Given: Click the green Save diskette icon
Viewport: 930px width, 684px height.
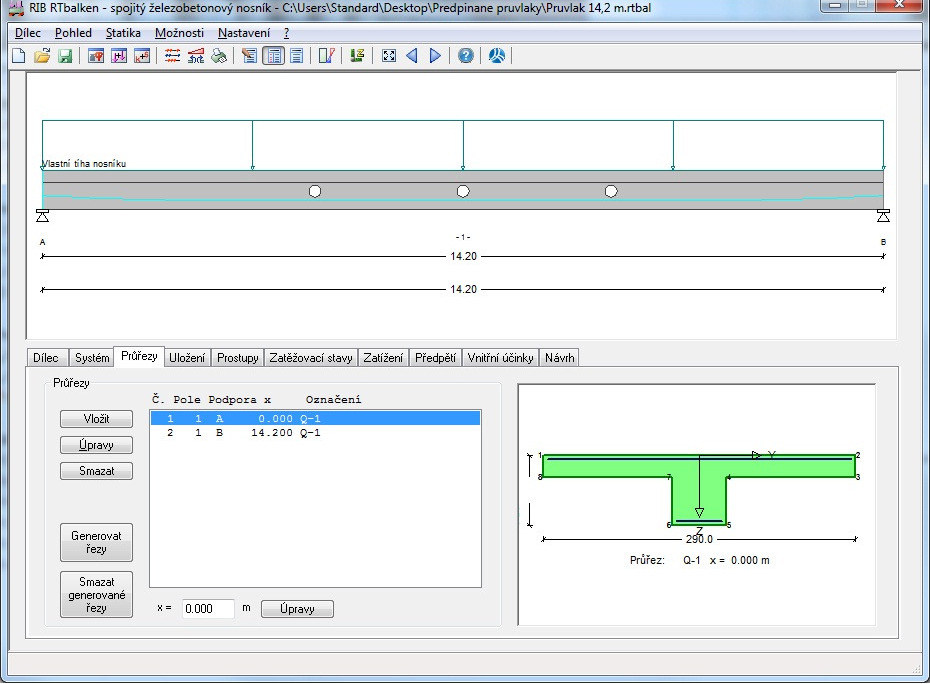Looking at the screenshot, I should pos(65,56).
